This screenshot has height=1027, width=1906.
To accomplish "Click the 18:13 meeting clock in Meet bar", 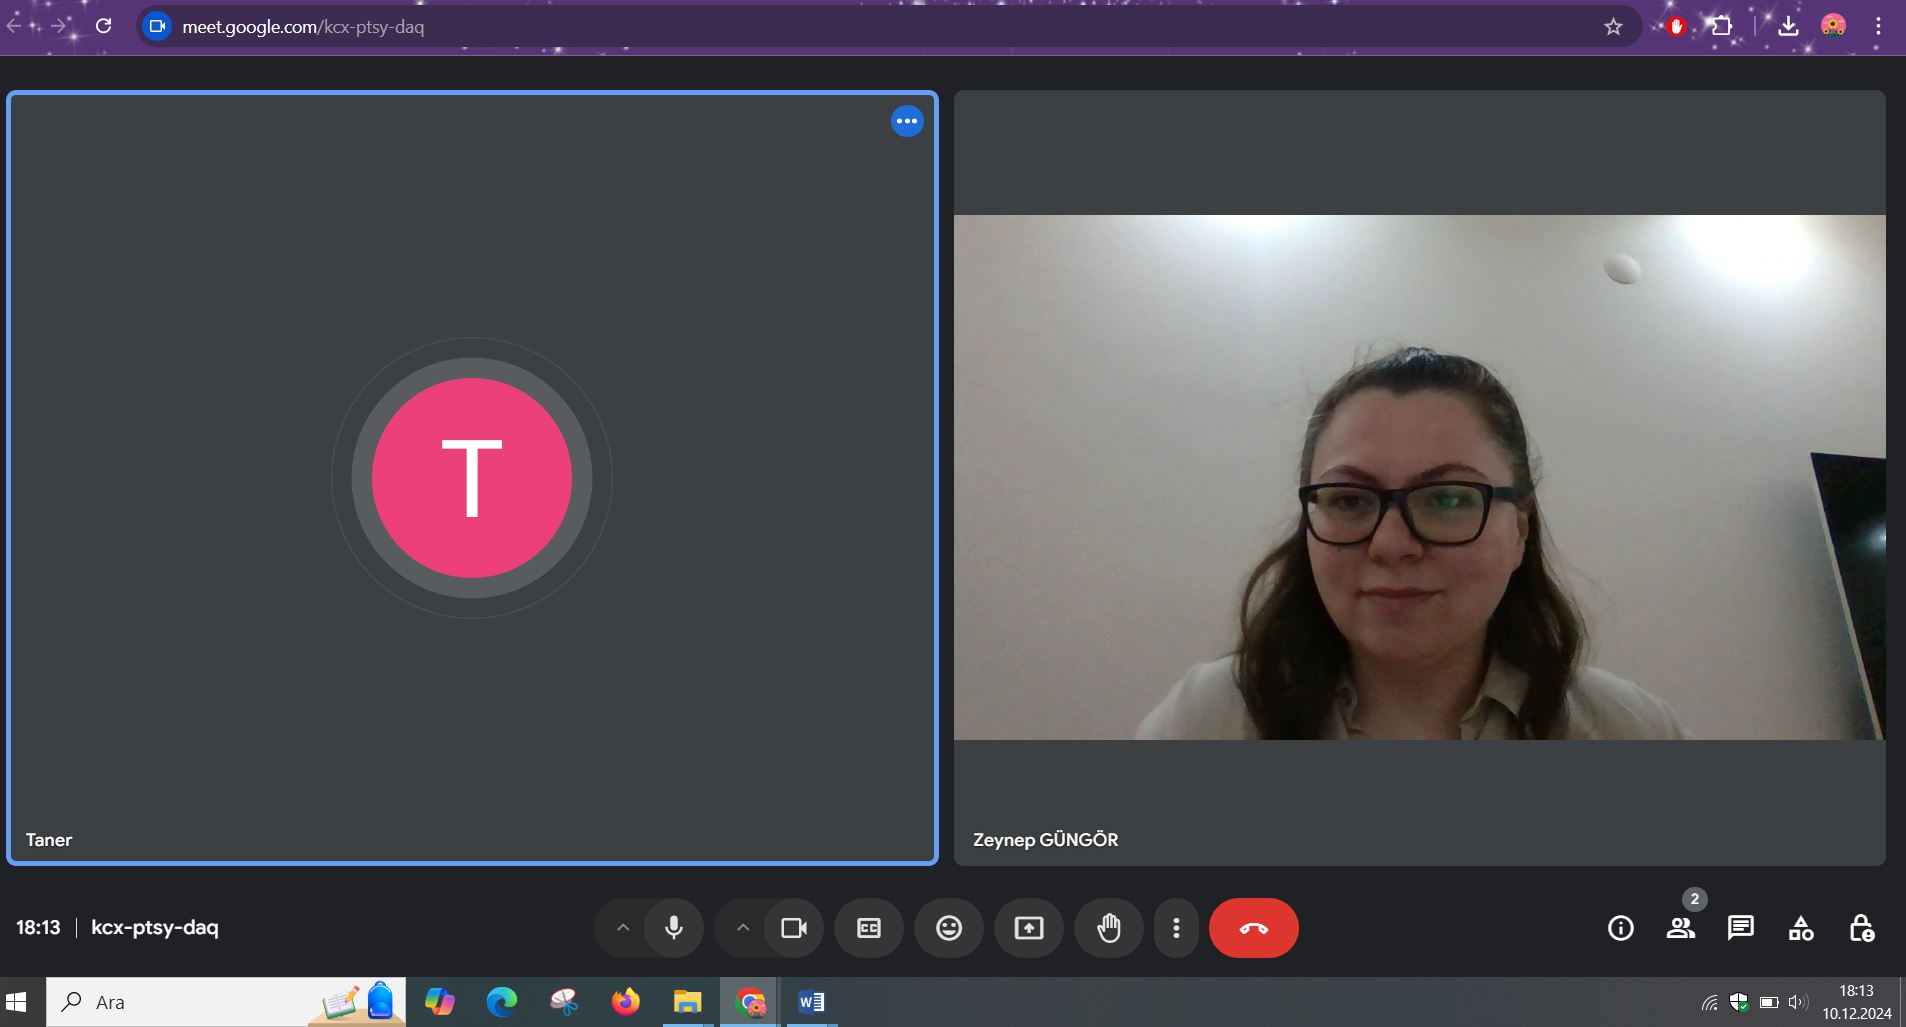I will coord(38,927).
